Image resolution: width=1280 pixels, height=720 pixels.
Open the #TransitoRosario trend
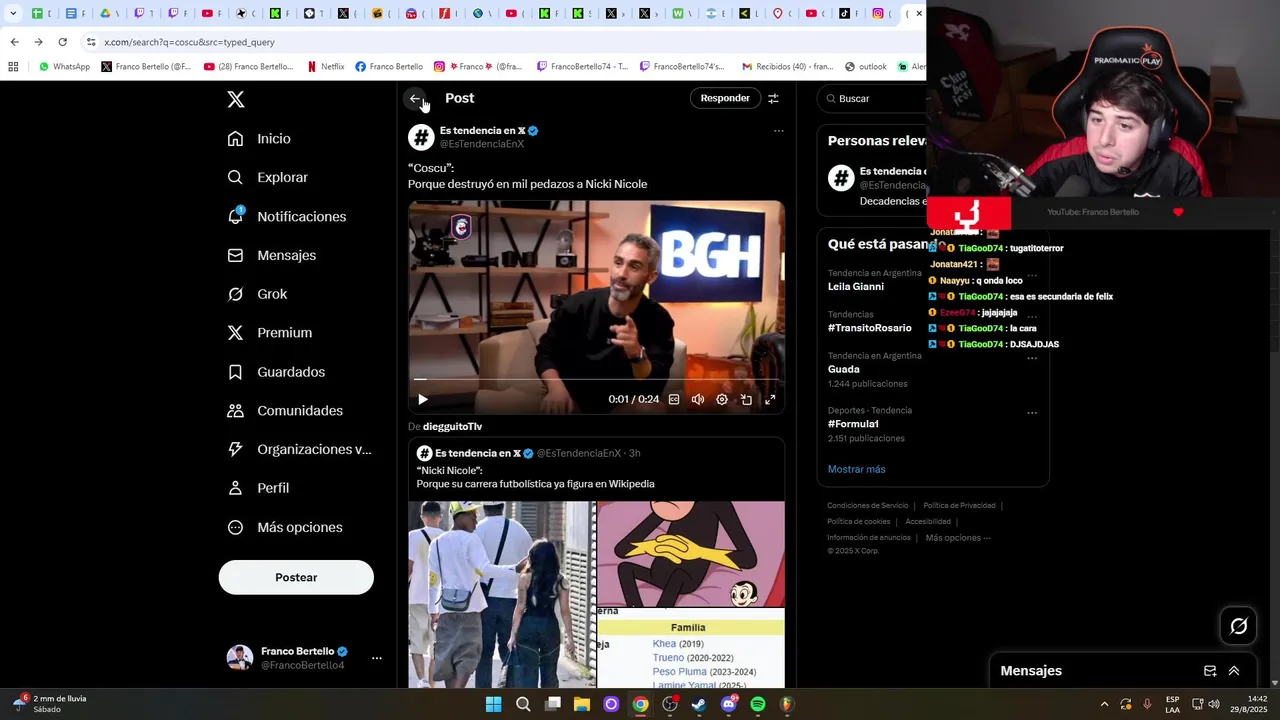869,328
